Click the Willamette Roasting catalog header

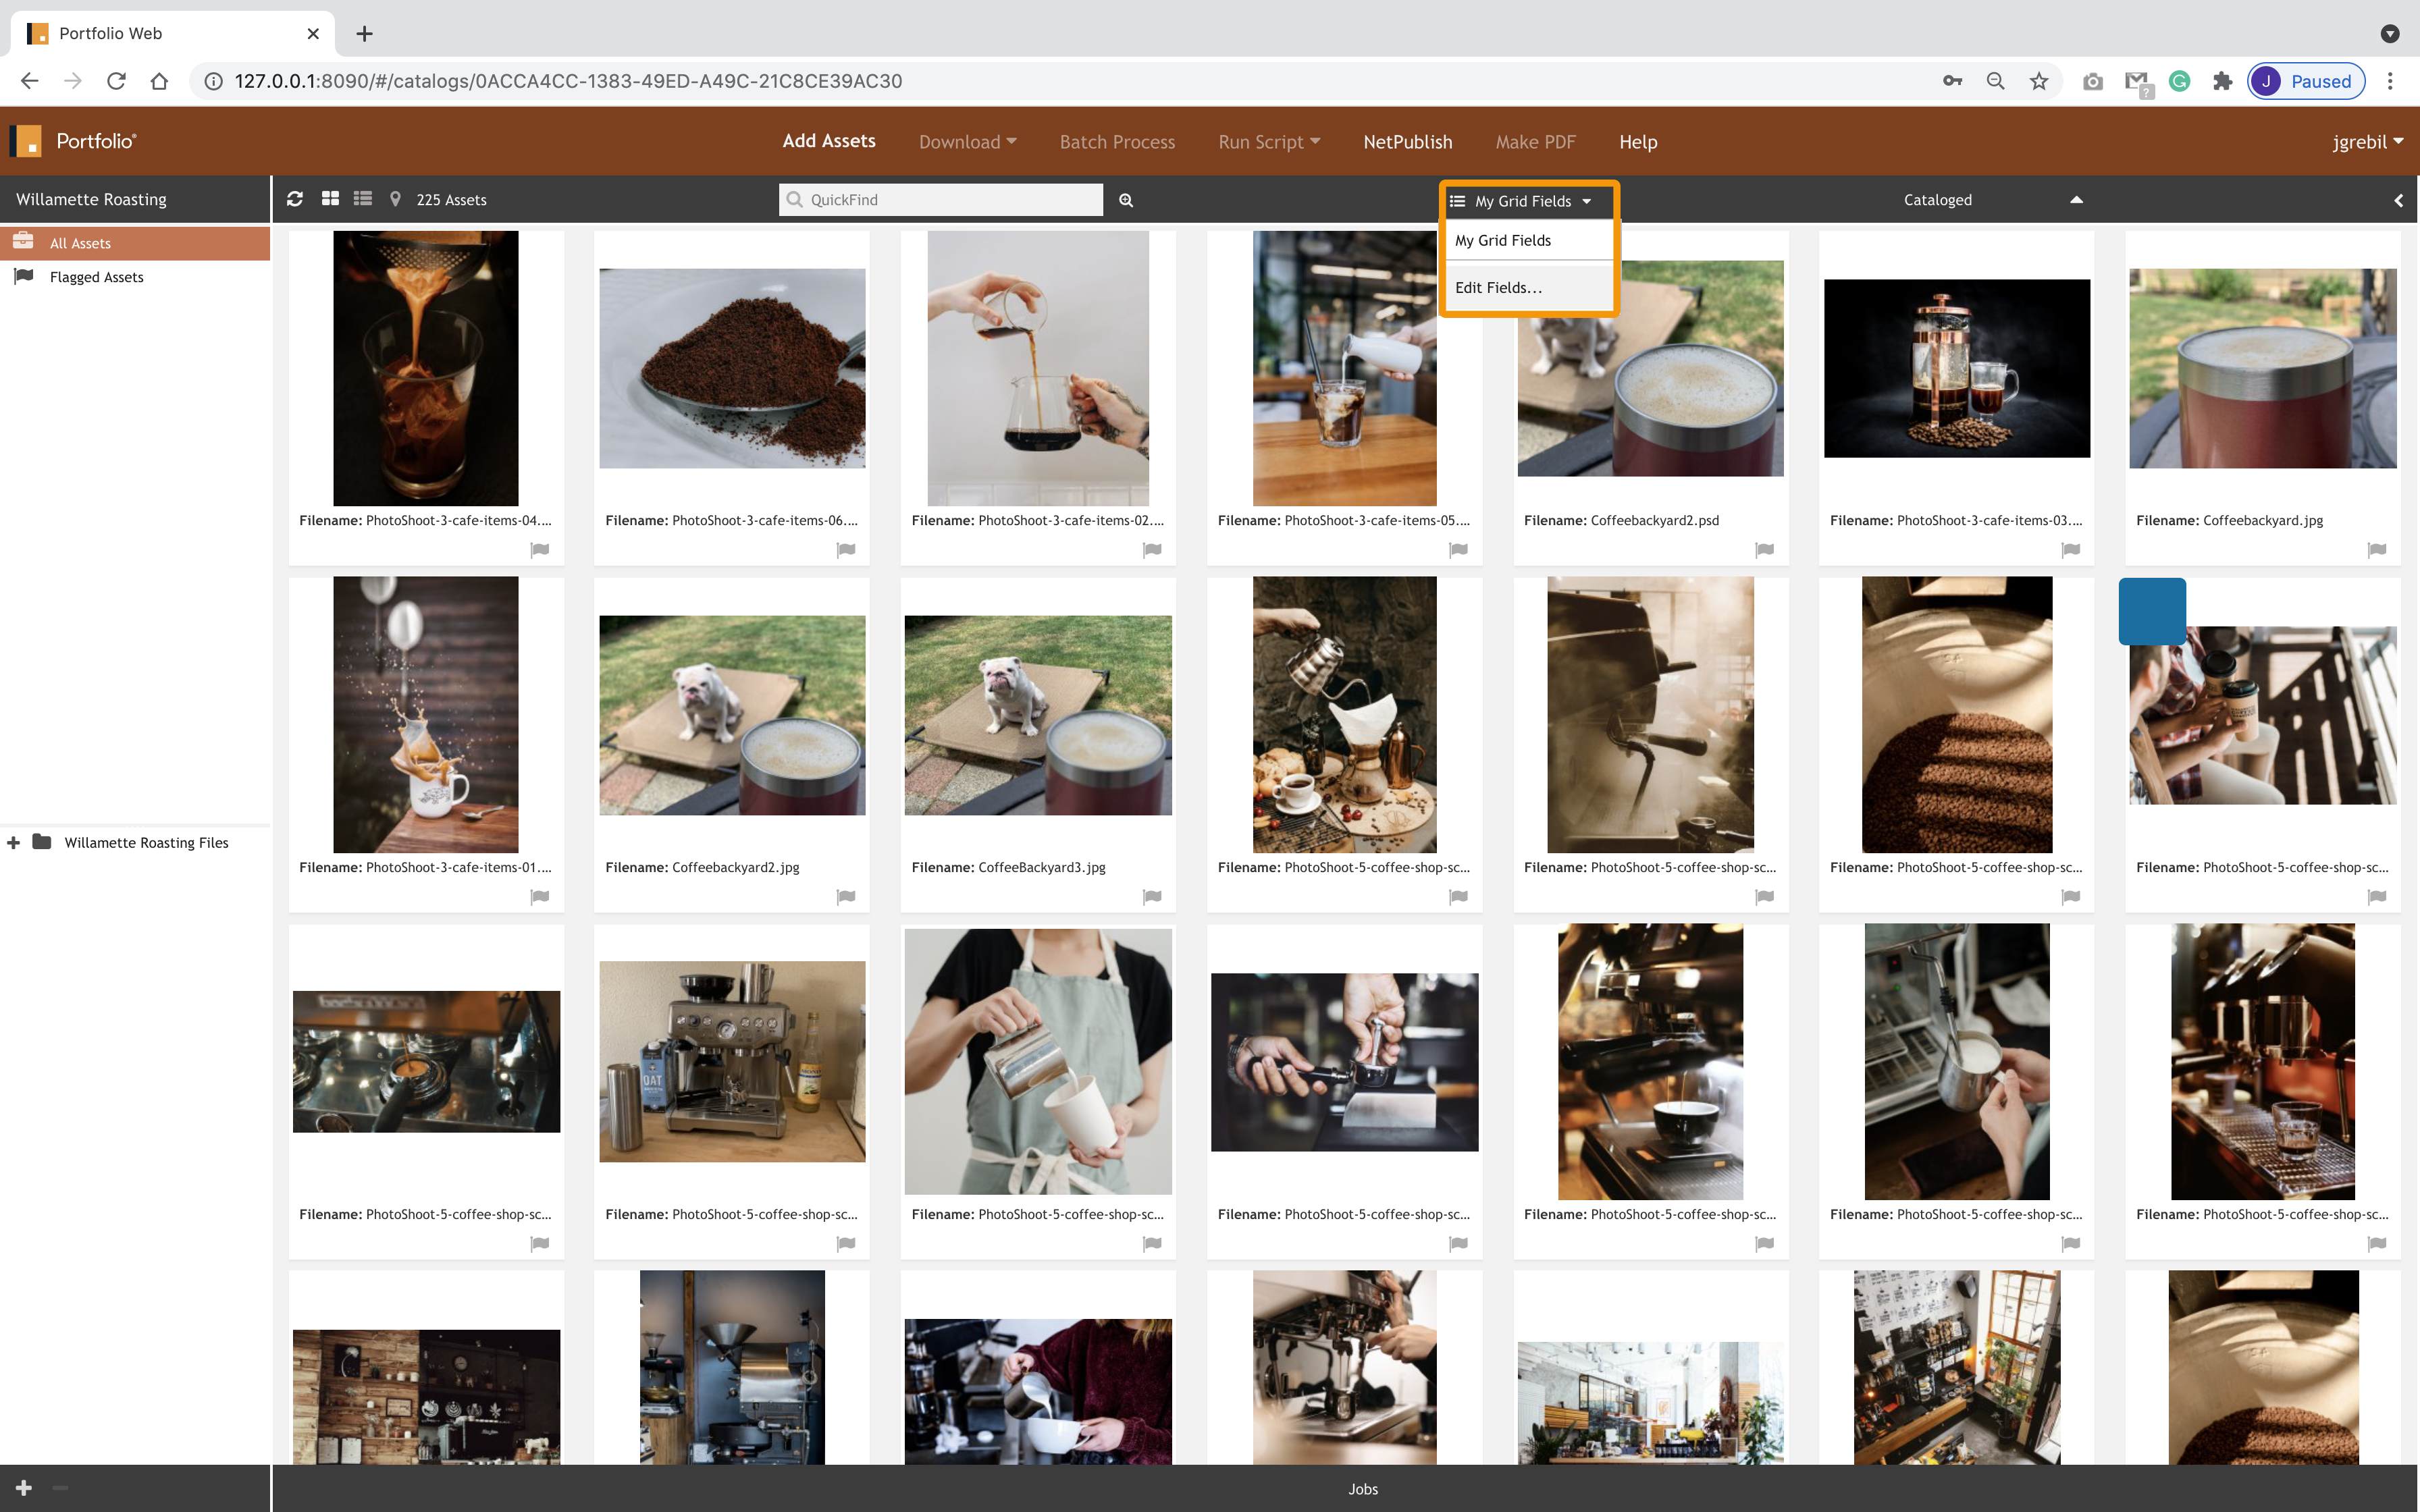click(135, 199)
